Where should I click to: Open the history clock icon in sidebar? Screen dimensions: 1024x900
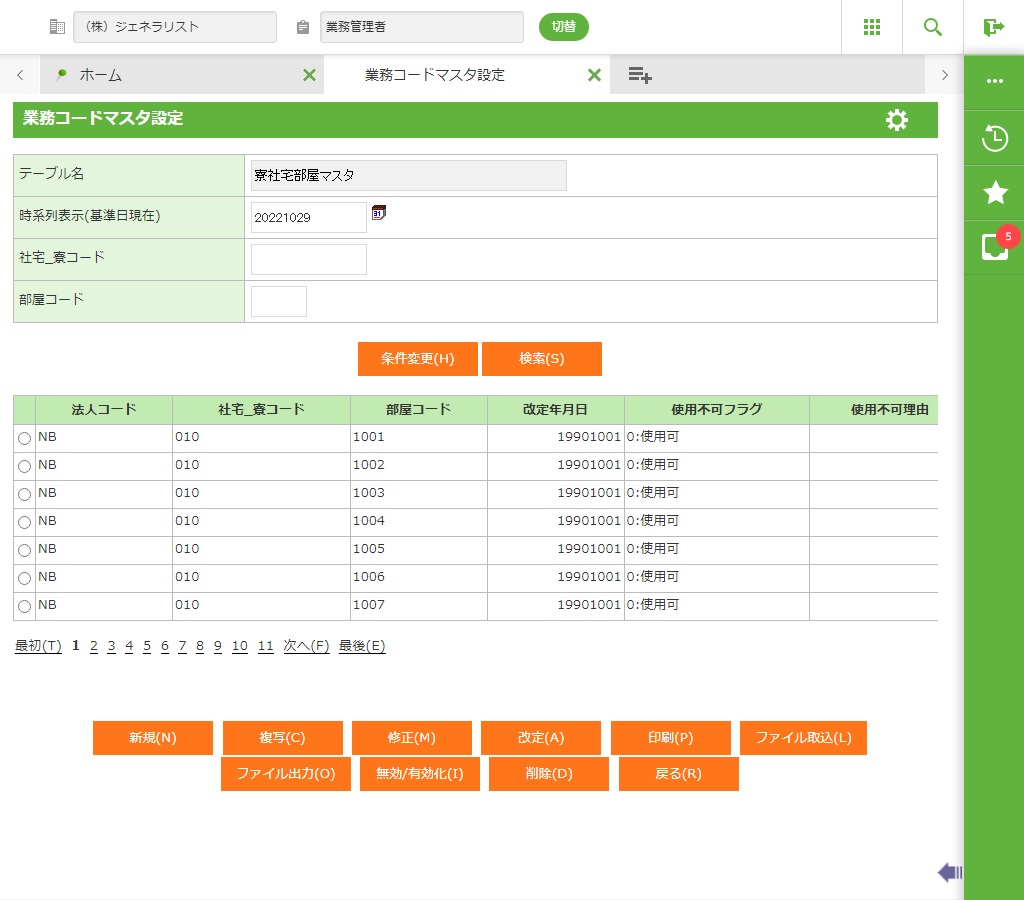click(x=994, y=138)
